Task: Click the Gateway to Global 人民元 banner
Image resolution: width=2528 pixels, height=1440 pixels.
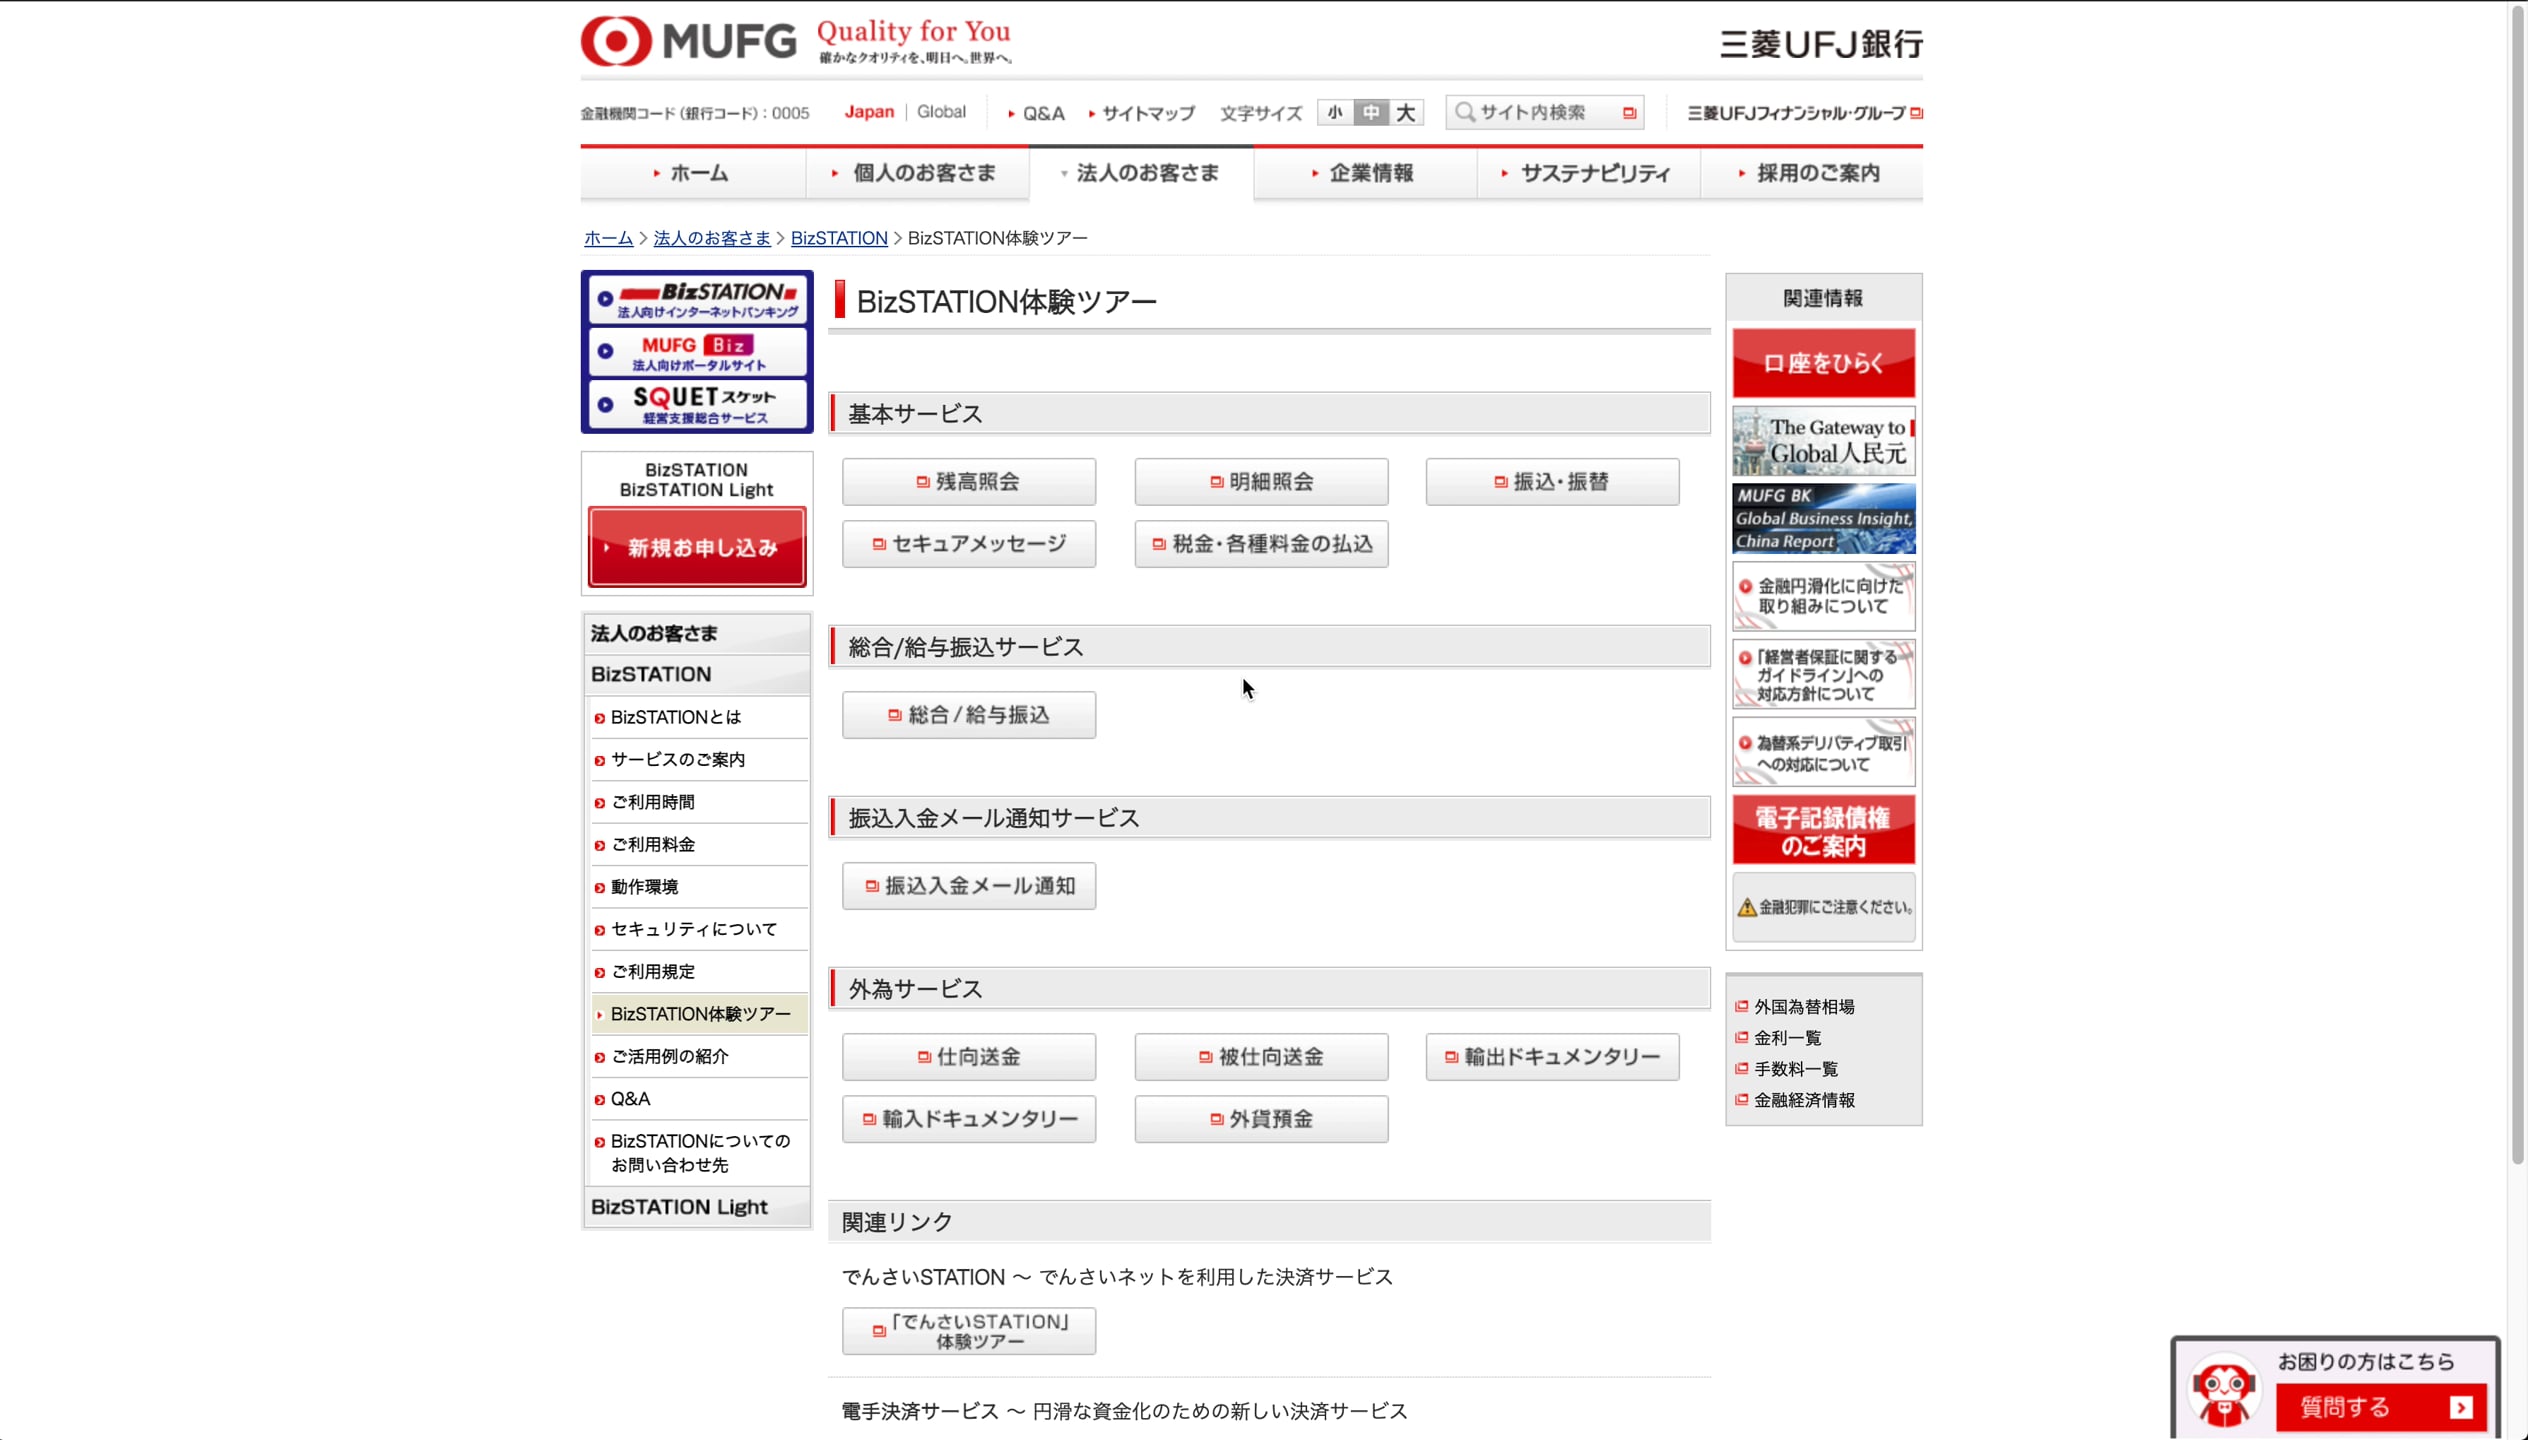Action: tap(1823, 441)
